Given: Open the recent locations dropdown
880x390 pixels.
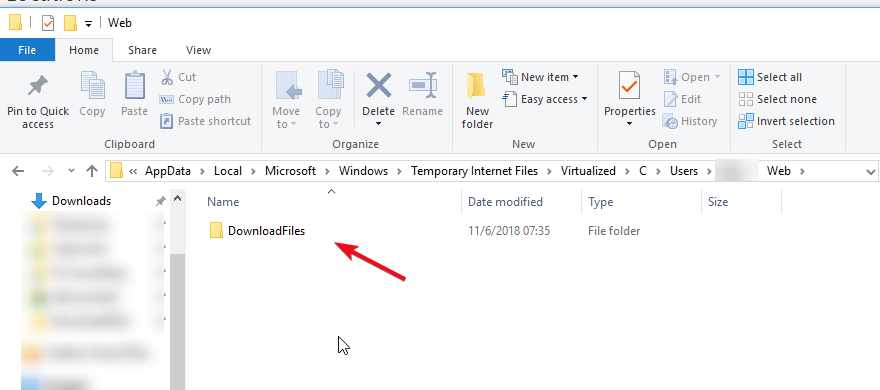Looking at the screenshot, I should 71,171.
